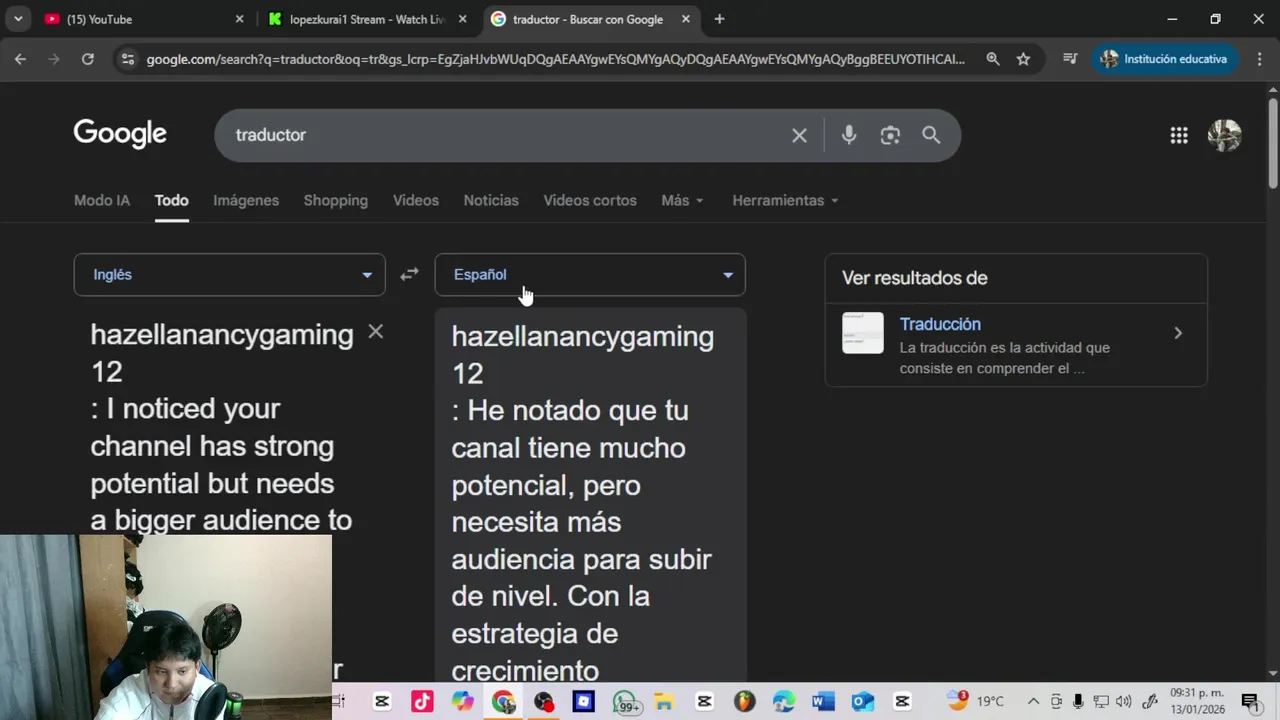The width and height of the screenshot is (1280, 720).
Task: Open the page zoom magnifier icon
Action: [993, 59]
